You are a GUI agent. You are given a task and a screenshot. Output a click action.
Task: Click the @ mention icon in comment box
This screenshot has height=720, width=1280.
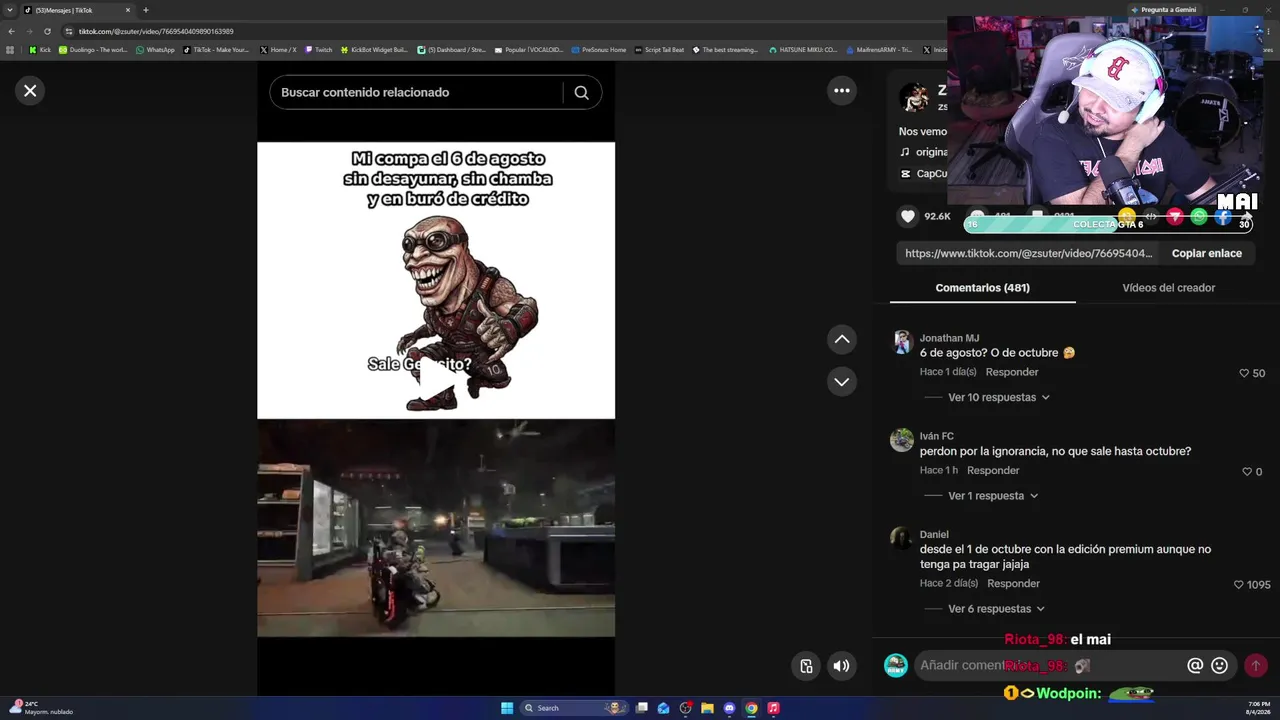[x=1195, y=665]
